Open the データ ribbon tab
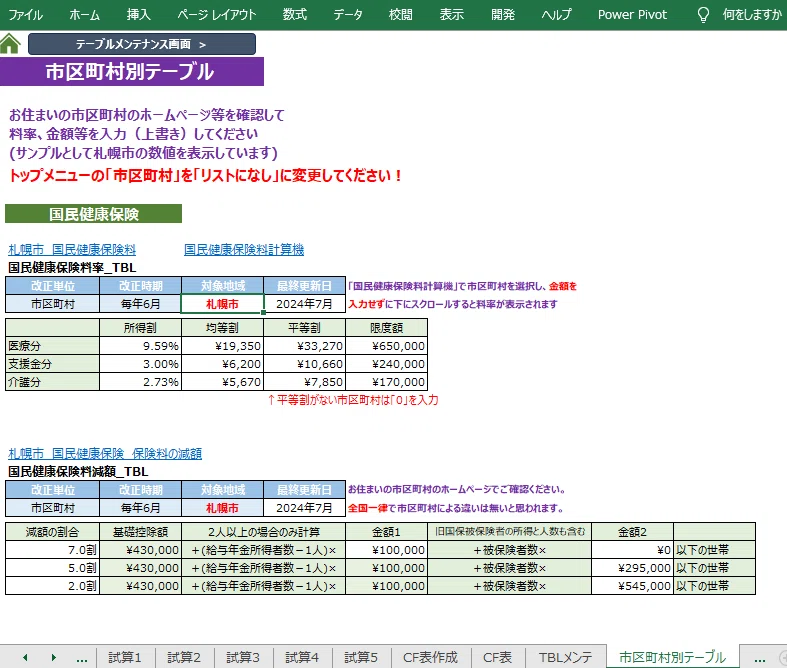 point(348,15)
